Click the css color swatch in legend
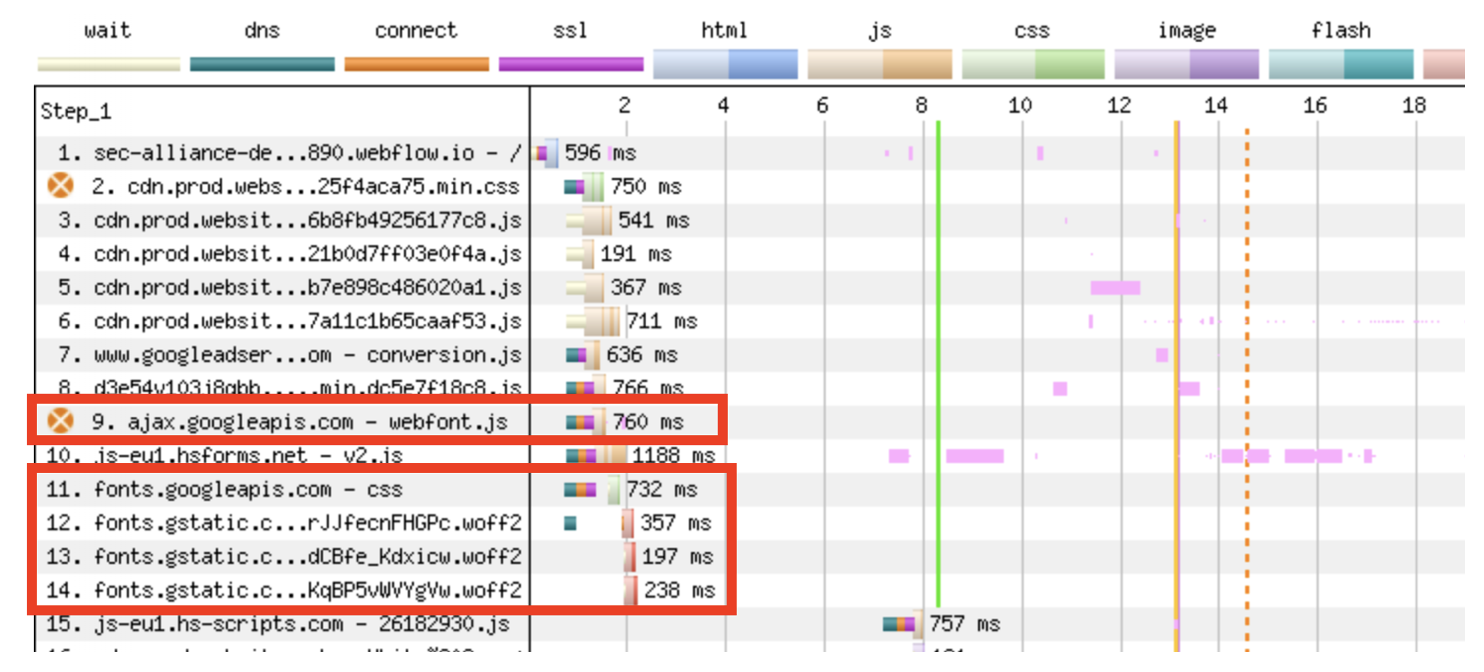The height and width of the screenshot is (672, 1484). pos(1034,64)
